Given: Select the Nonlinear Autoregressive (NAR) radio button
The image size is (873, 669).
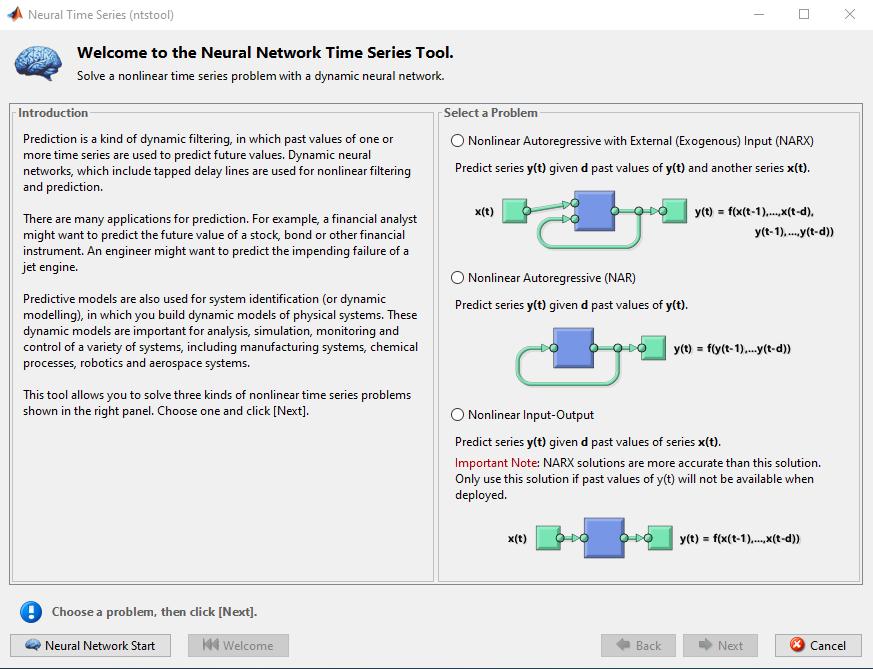Looking at the screenshot, I should [458, 278].
